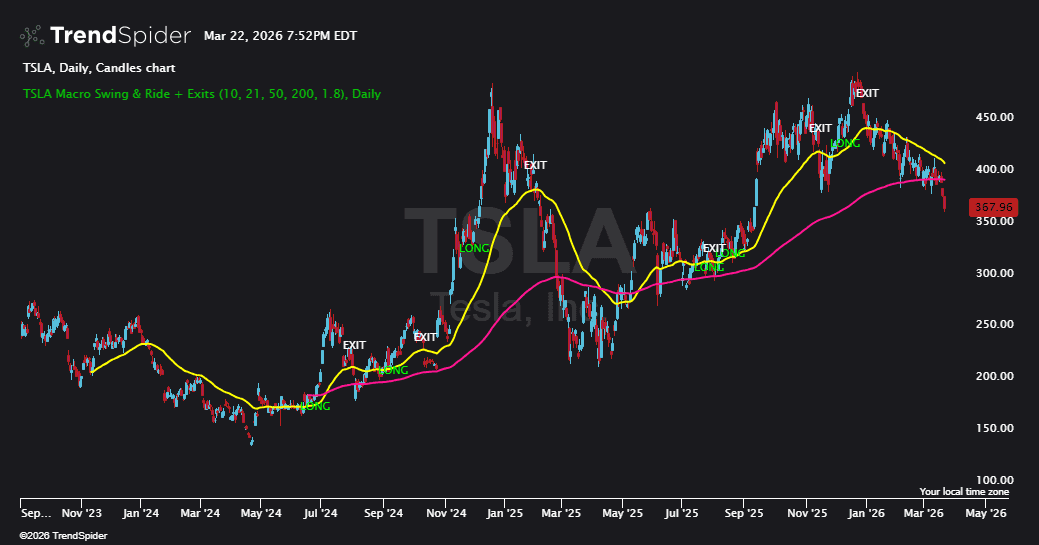
Task: Click the 400.00 price axis label
Action: point(994,169)
